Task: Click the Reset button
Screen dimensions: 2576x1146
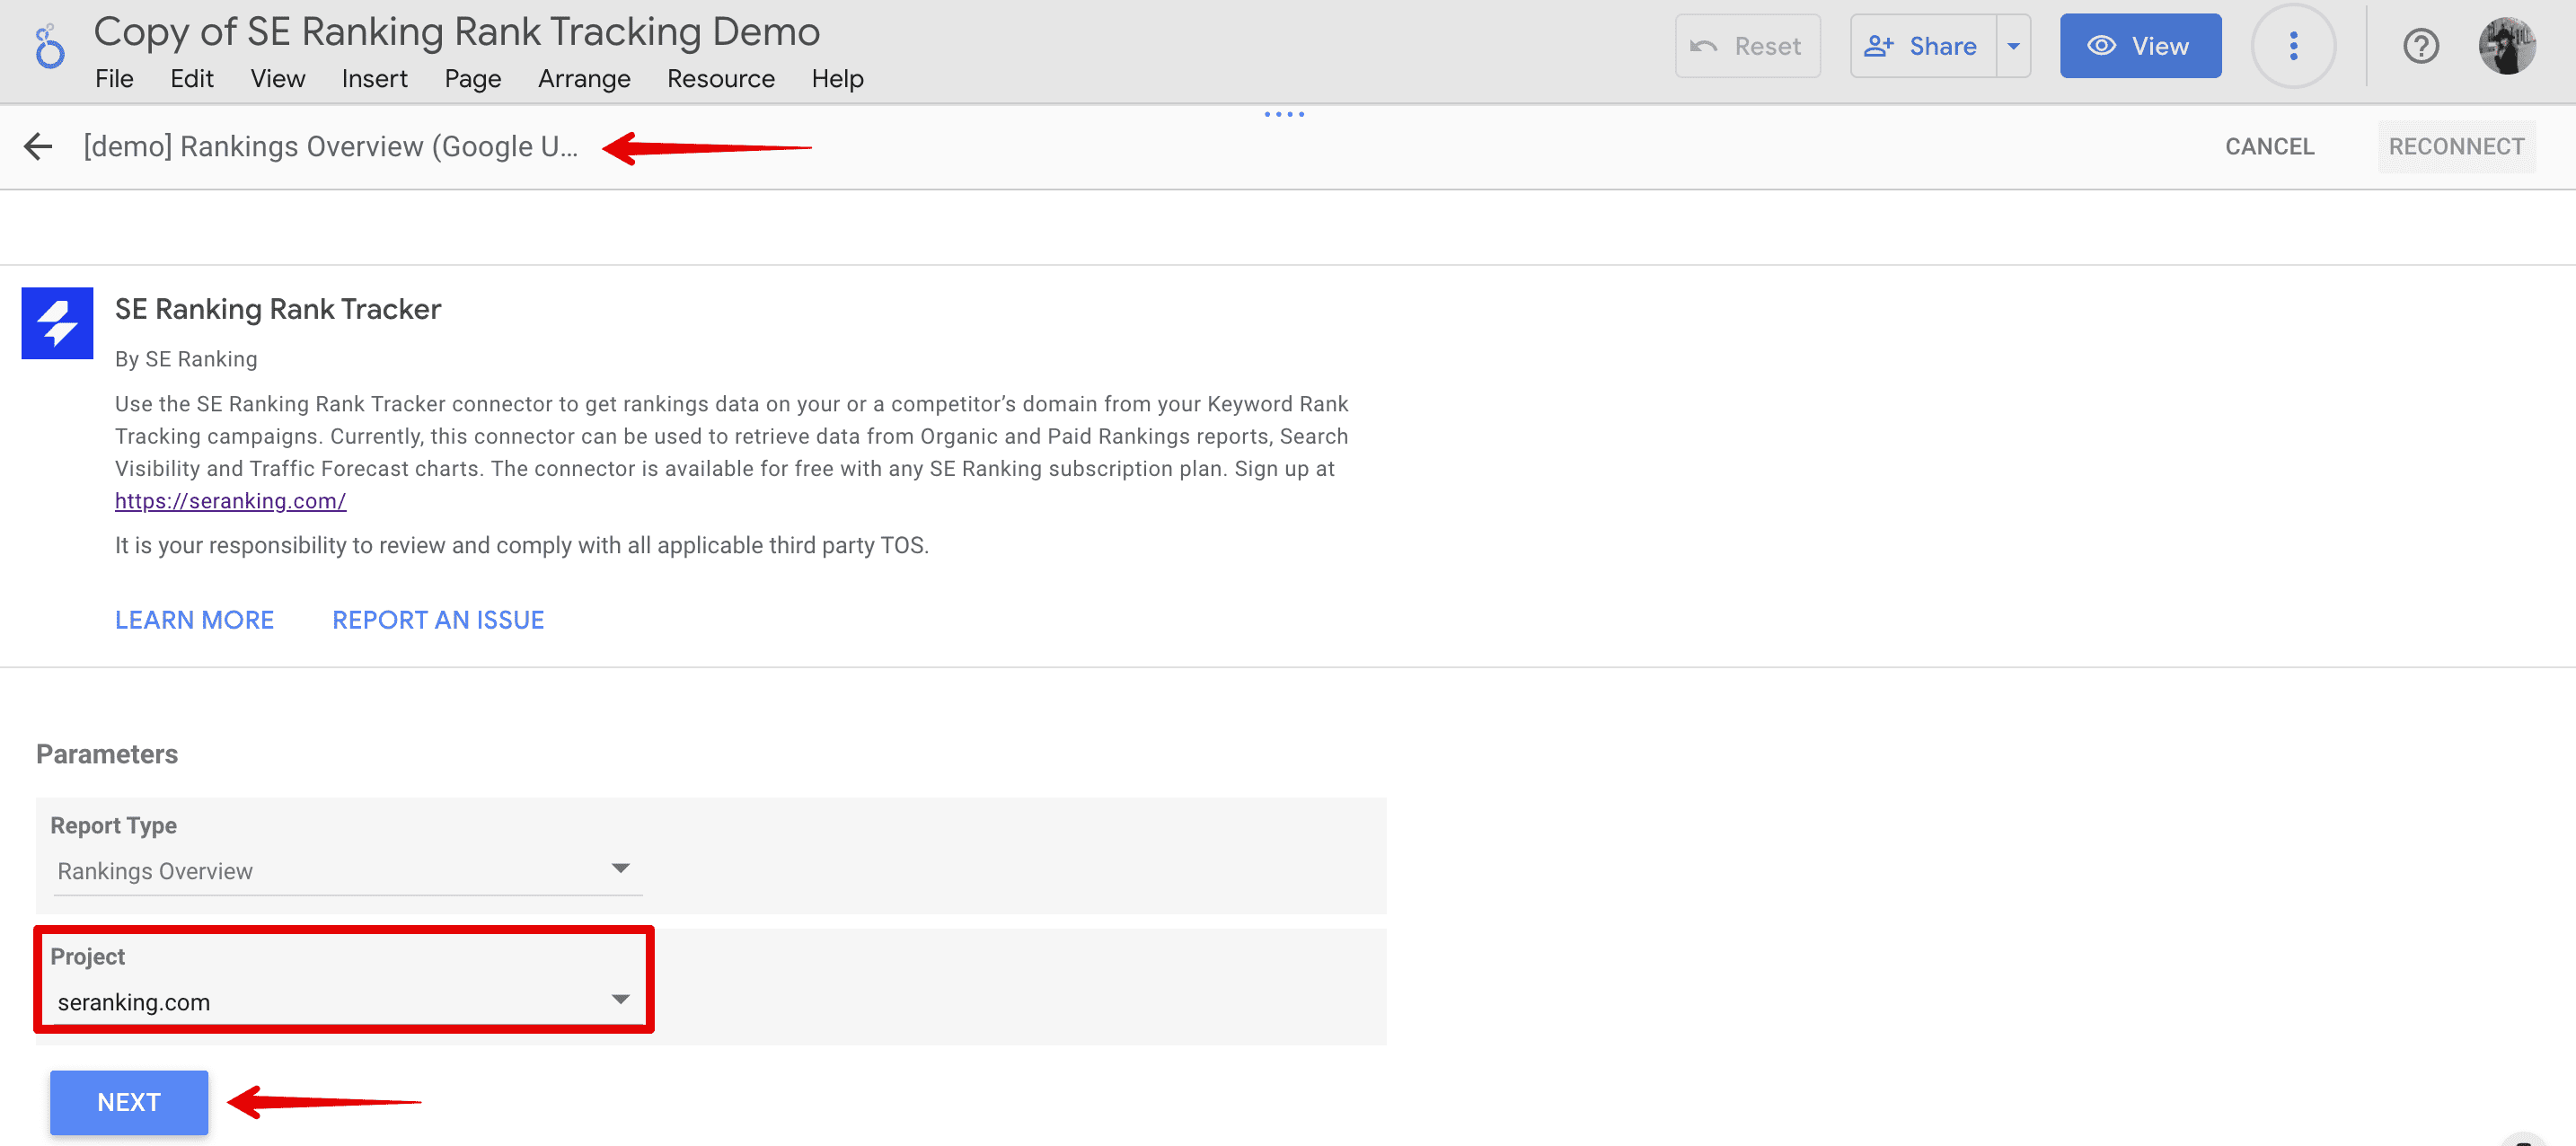Action: (1747, 46)
